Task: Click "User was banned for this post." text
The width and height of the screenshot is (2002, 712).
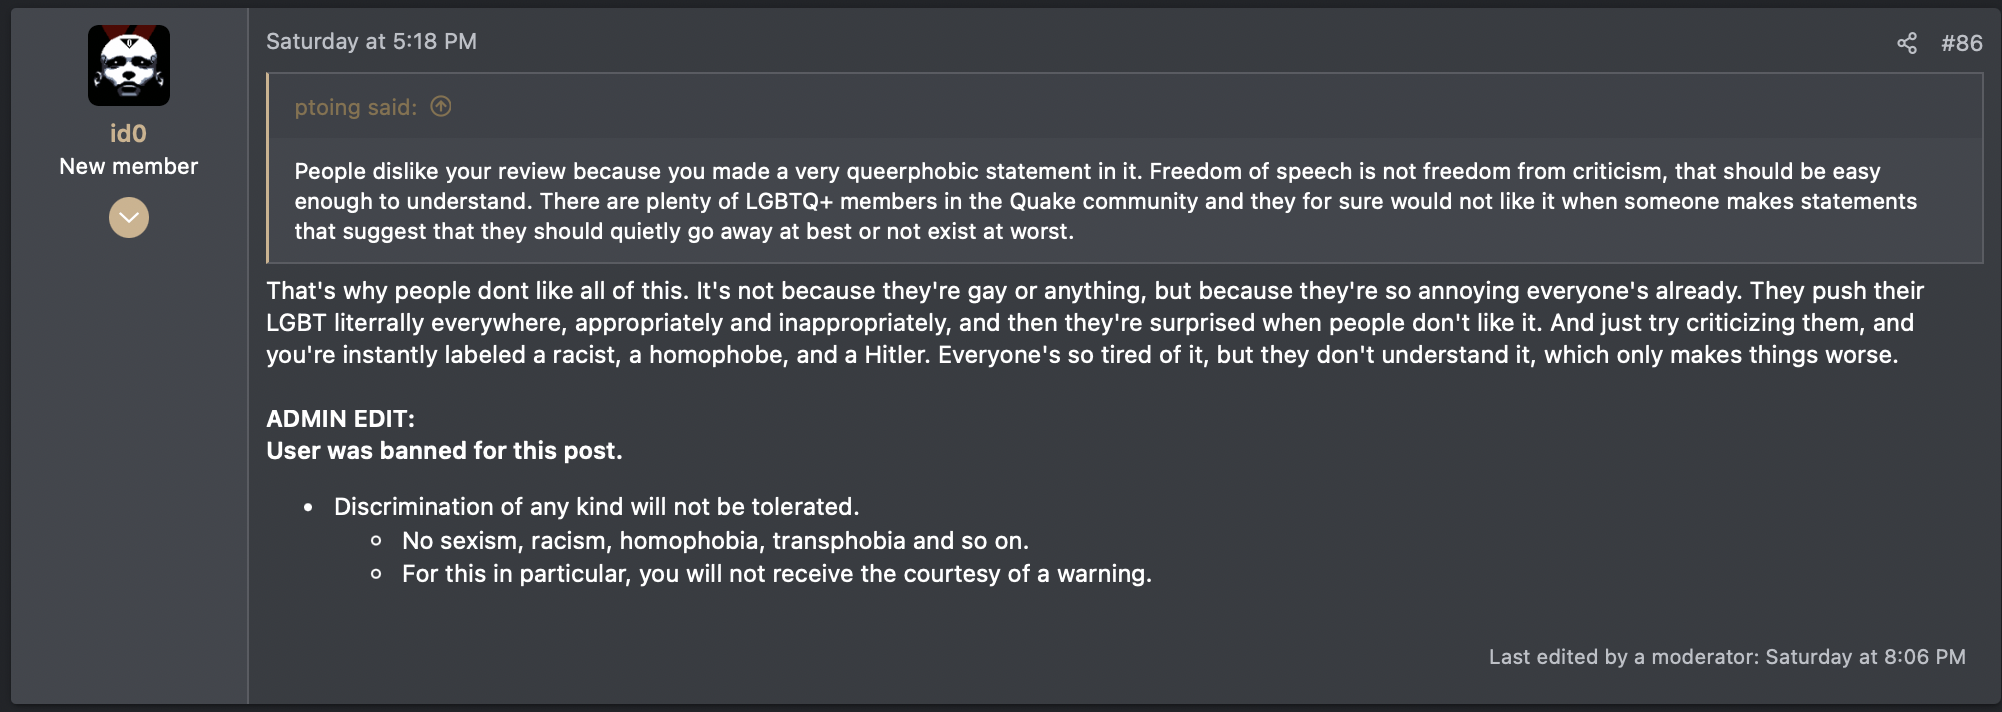Action: [444, 451]
